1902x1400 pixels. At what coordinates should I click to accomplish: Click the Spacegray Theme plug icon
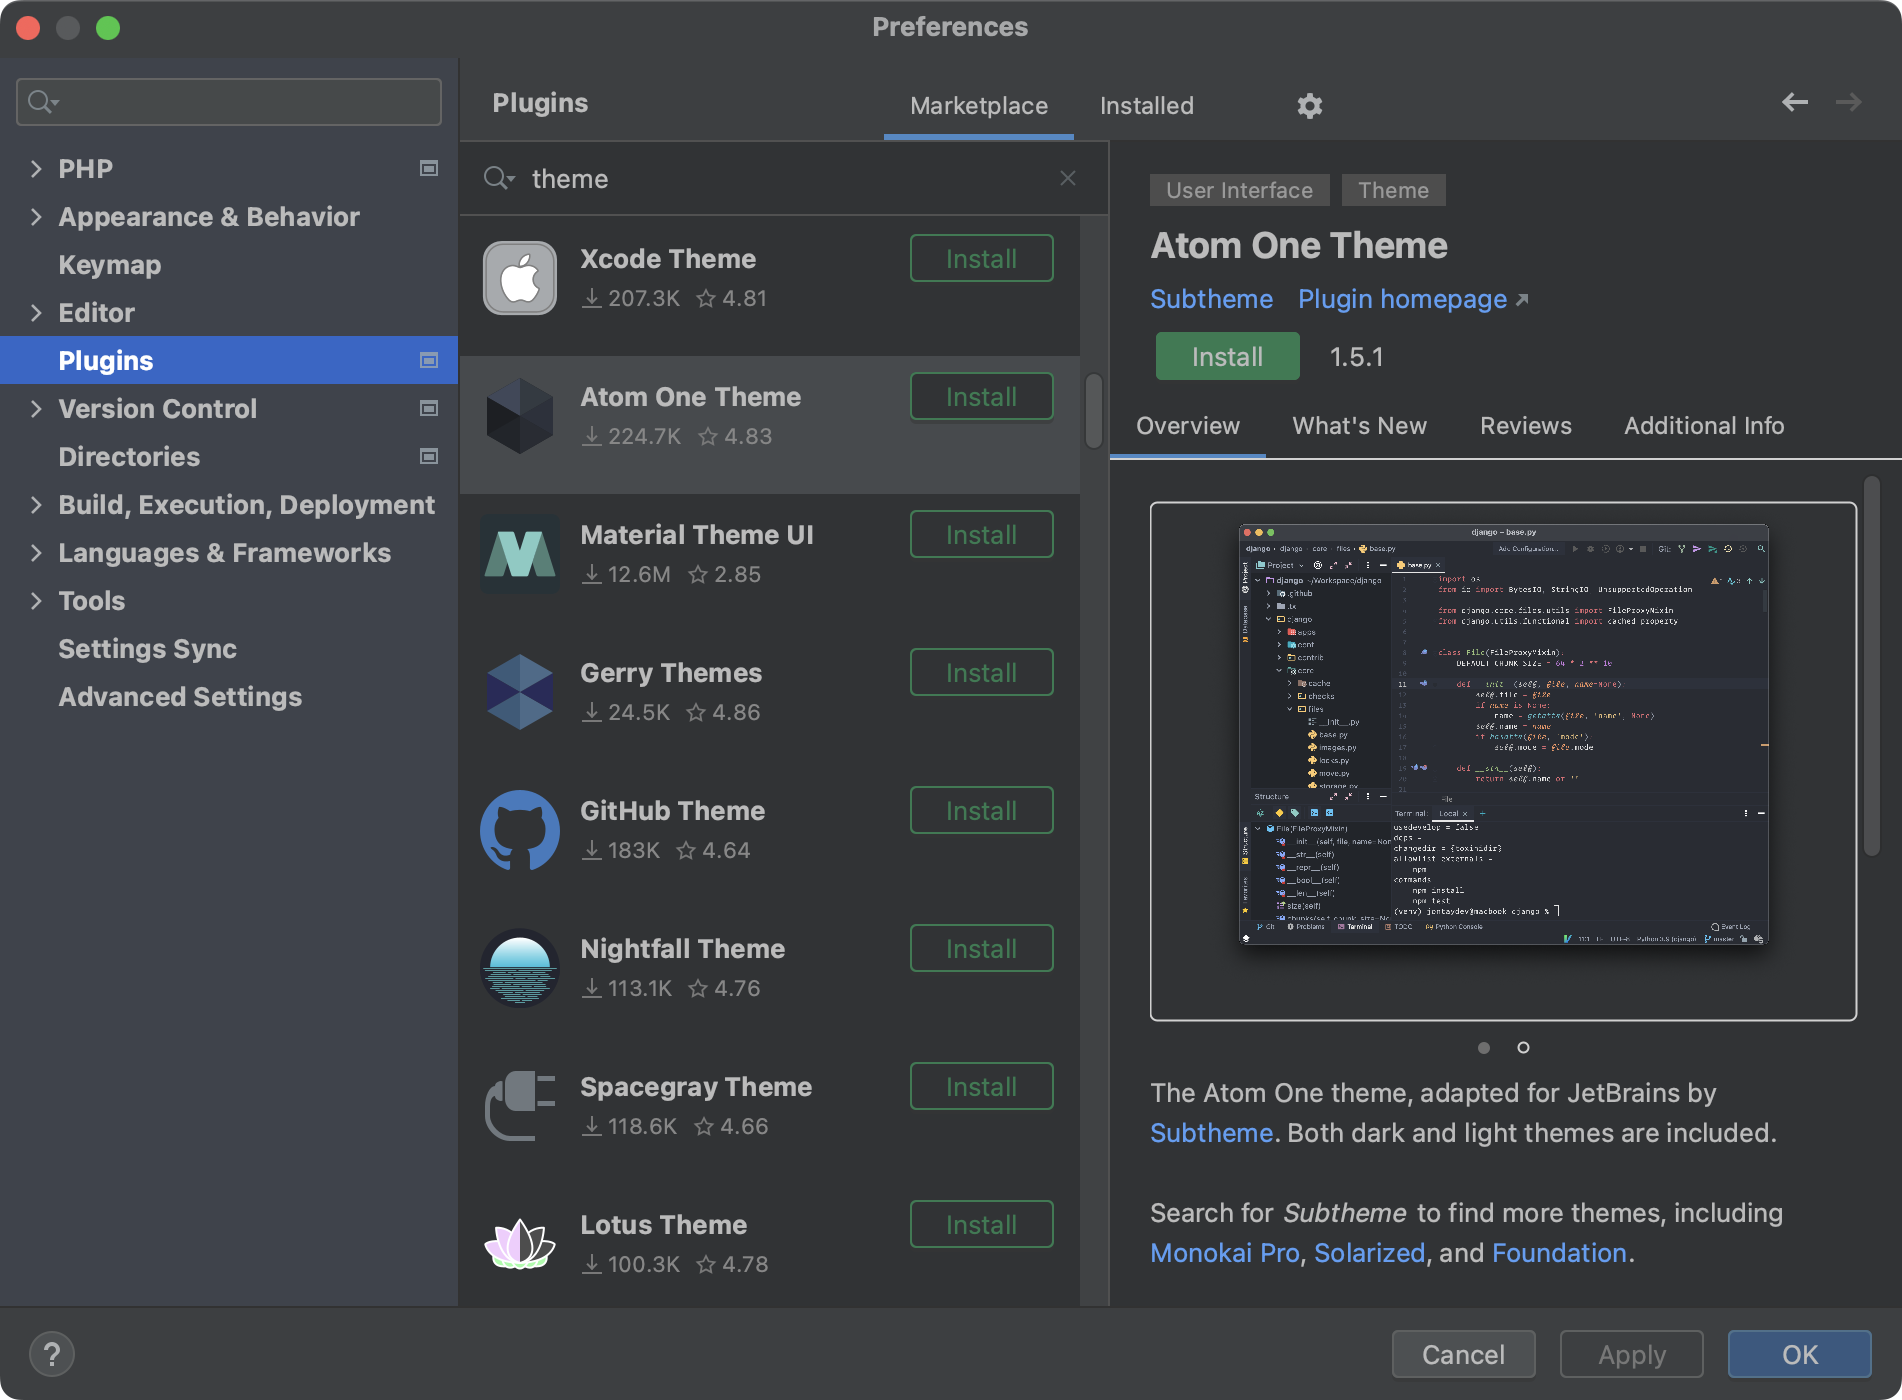point(519,1105)
